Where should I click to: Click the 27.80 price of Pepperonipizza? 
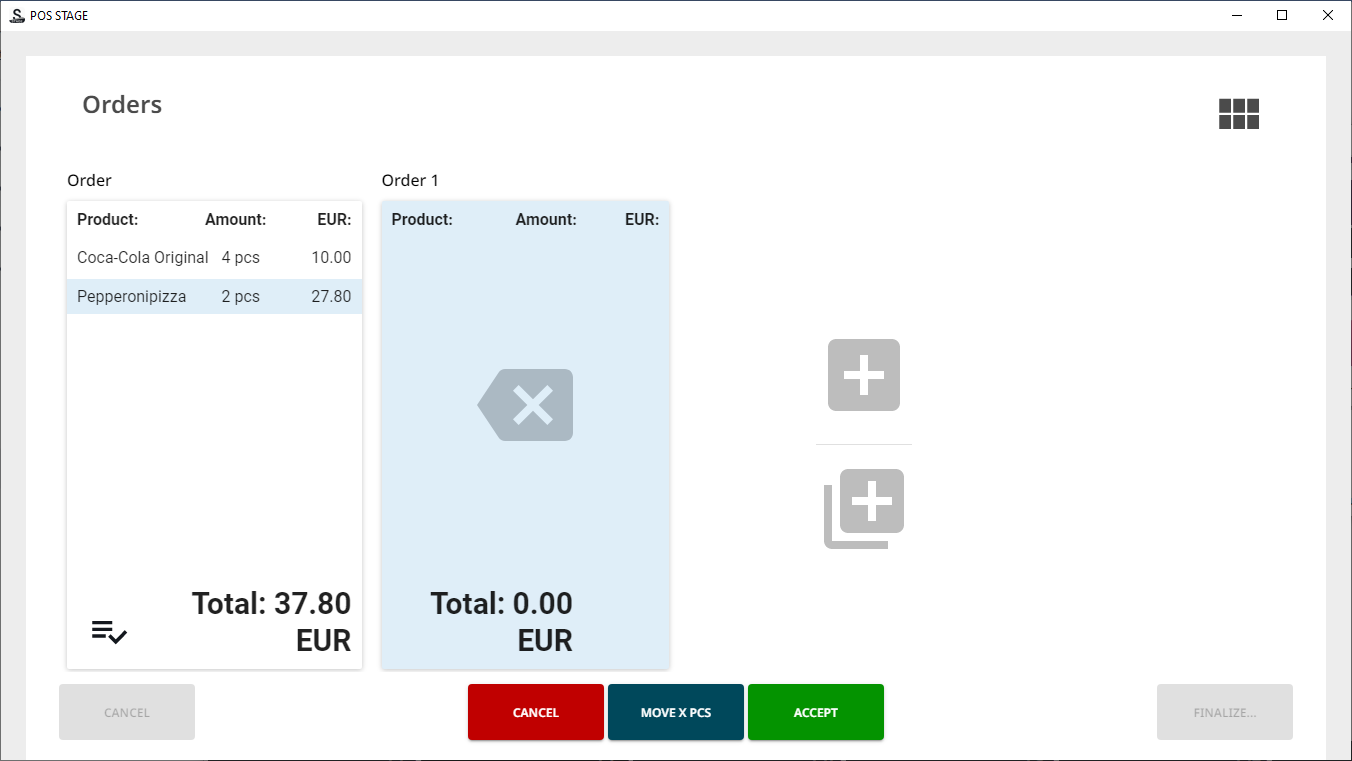click(331, 297)
